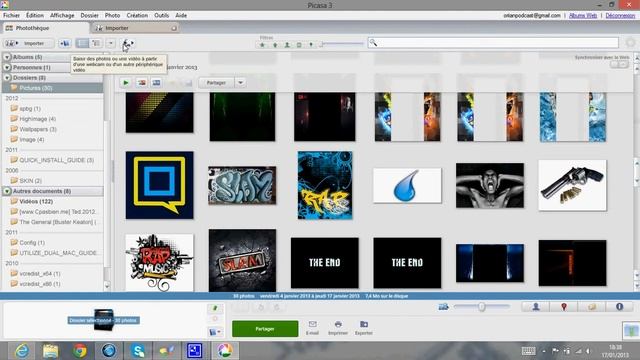Open the Édition menu

(x=35, y=16)
